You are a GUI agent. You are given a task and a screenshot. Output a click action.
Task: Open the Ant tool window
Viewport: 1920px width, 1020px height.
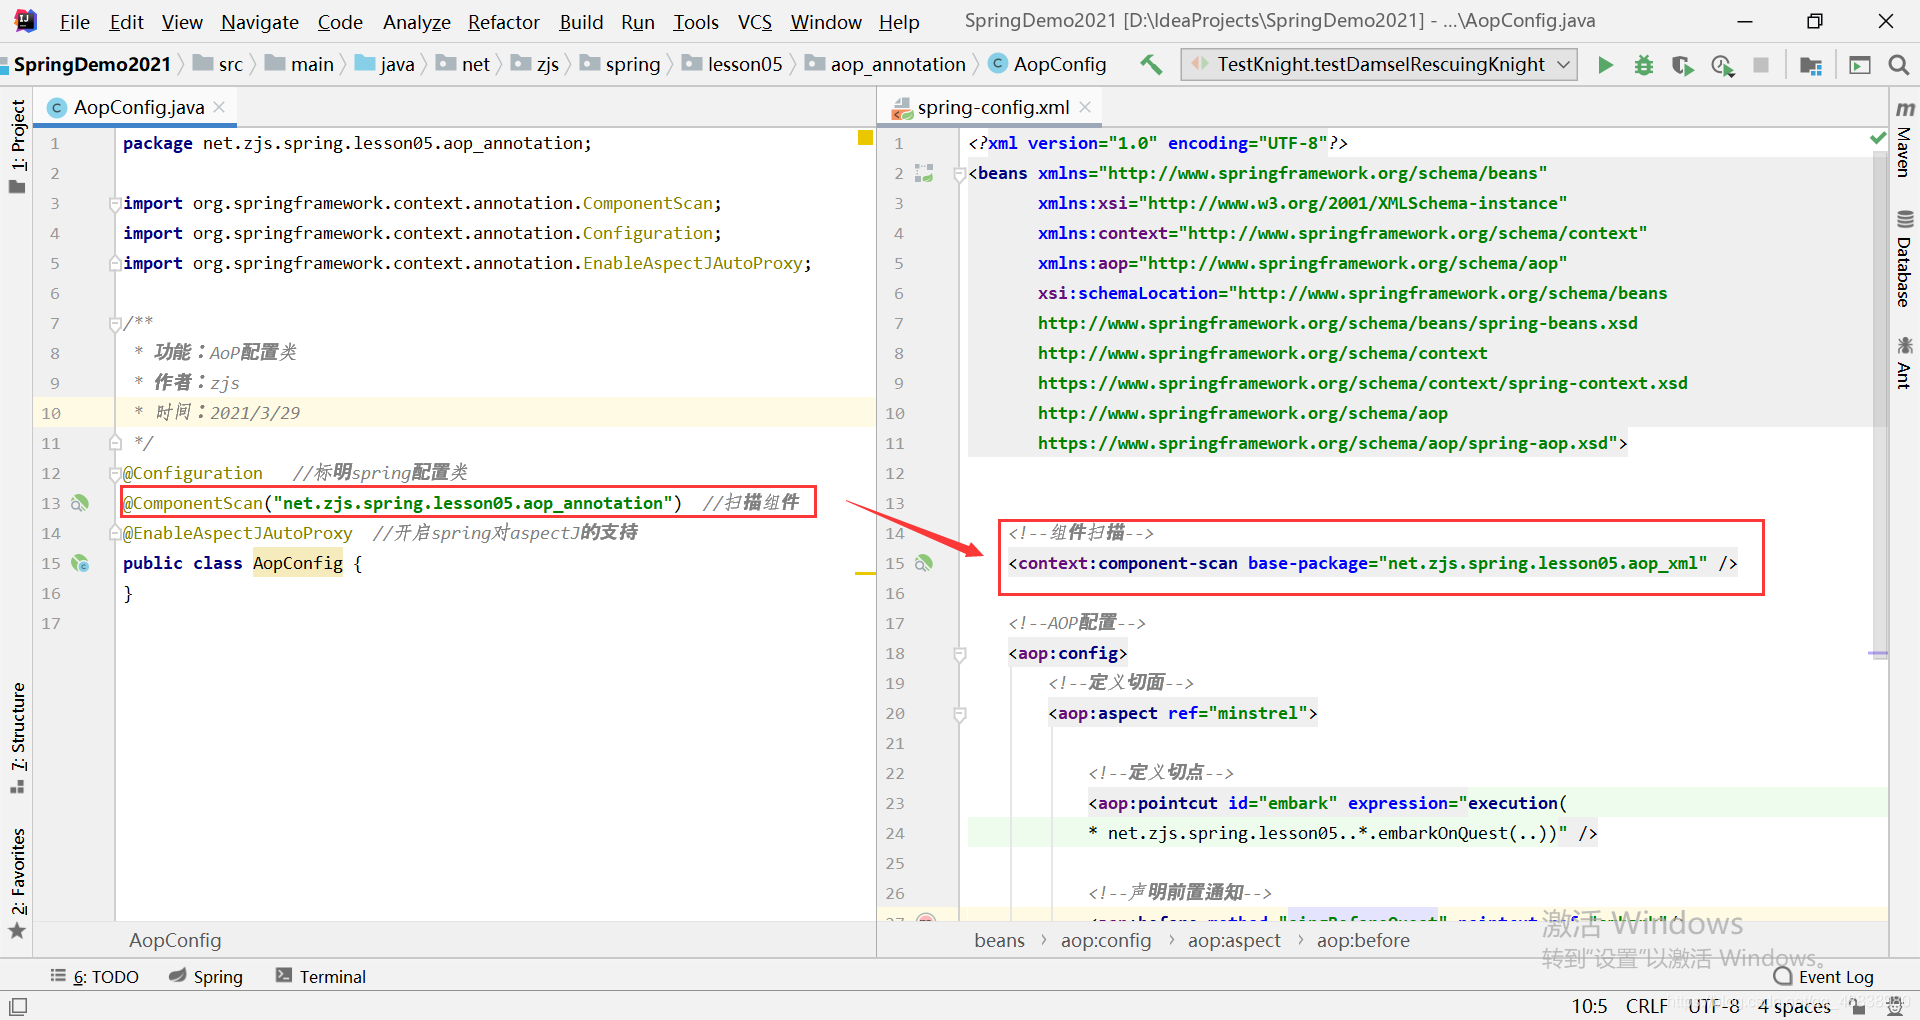[1904, 363]
